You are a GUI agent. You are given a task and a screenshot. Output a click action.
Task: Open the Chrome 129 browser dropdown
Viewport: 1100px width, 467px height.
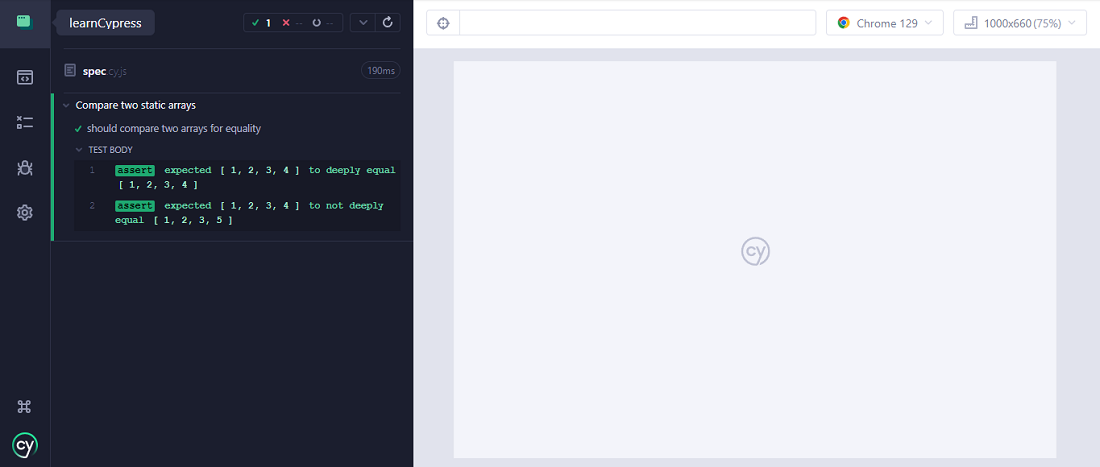(885, 23)
